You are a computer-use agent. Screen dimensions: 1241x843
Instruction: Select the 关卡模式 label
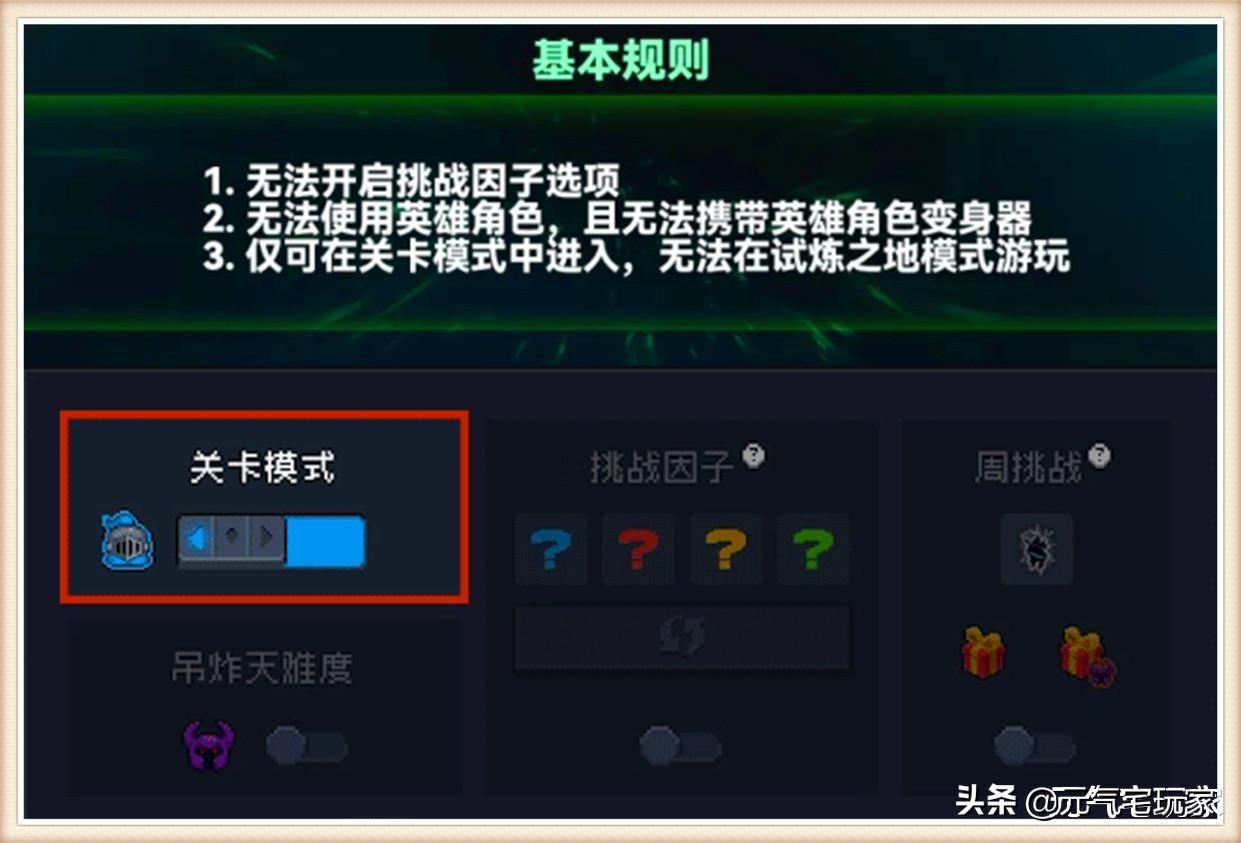tap(262, 468)
